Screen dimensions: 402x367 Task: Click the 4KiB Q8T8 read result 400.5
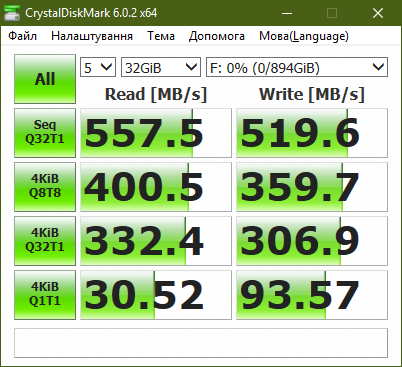pos(156,187)
